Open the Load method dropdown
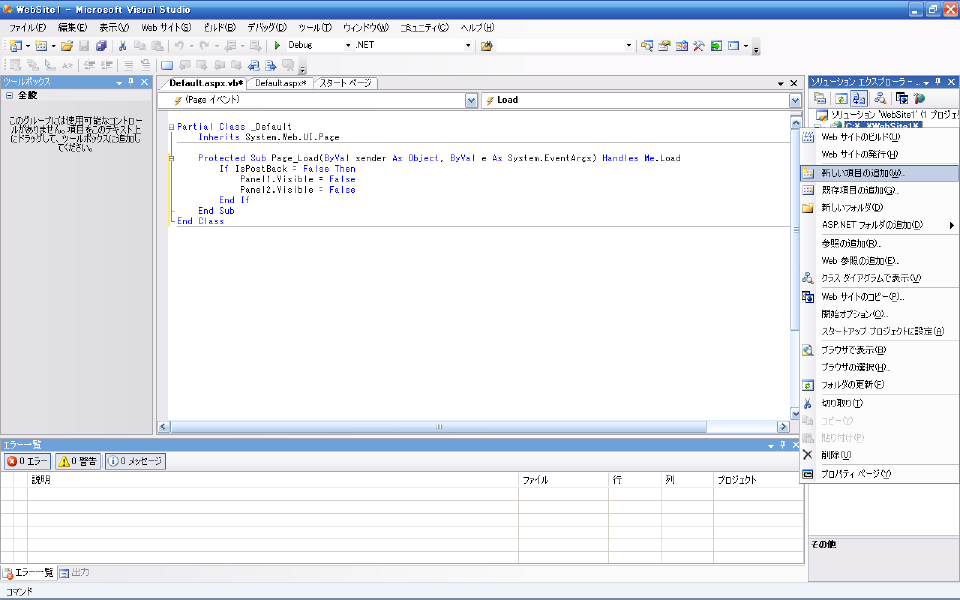Image resolution: width=960 pixels, height=600 pixels. coord(796,101)
